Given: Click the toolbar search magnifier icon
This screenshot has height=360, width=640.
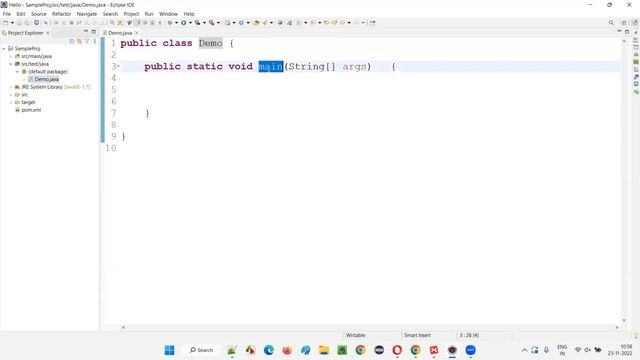Looking at the screenshot, I should (611, 23).
